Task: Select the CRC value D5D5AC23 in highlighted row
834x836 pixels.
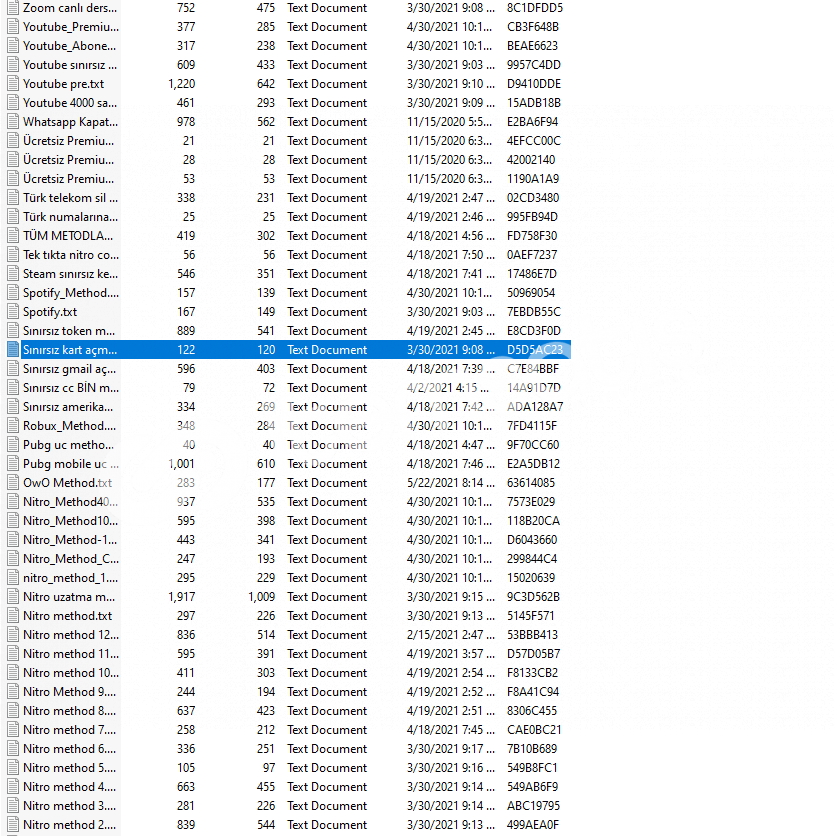Action: [x=535, y=350]
